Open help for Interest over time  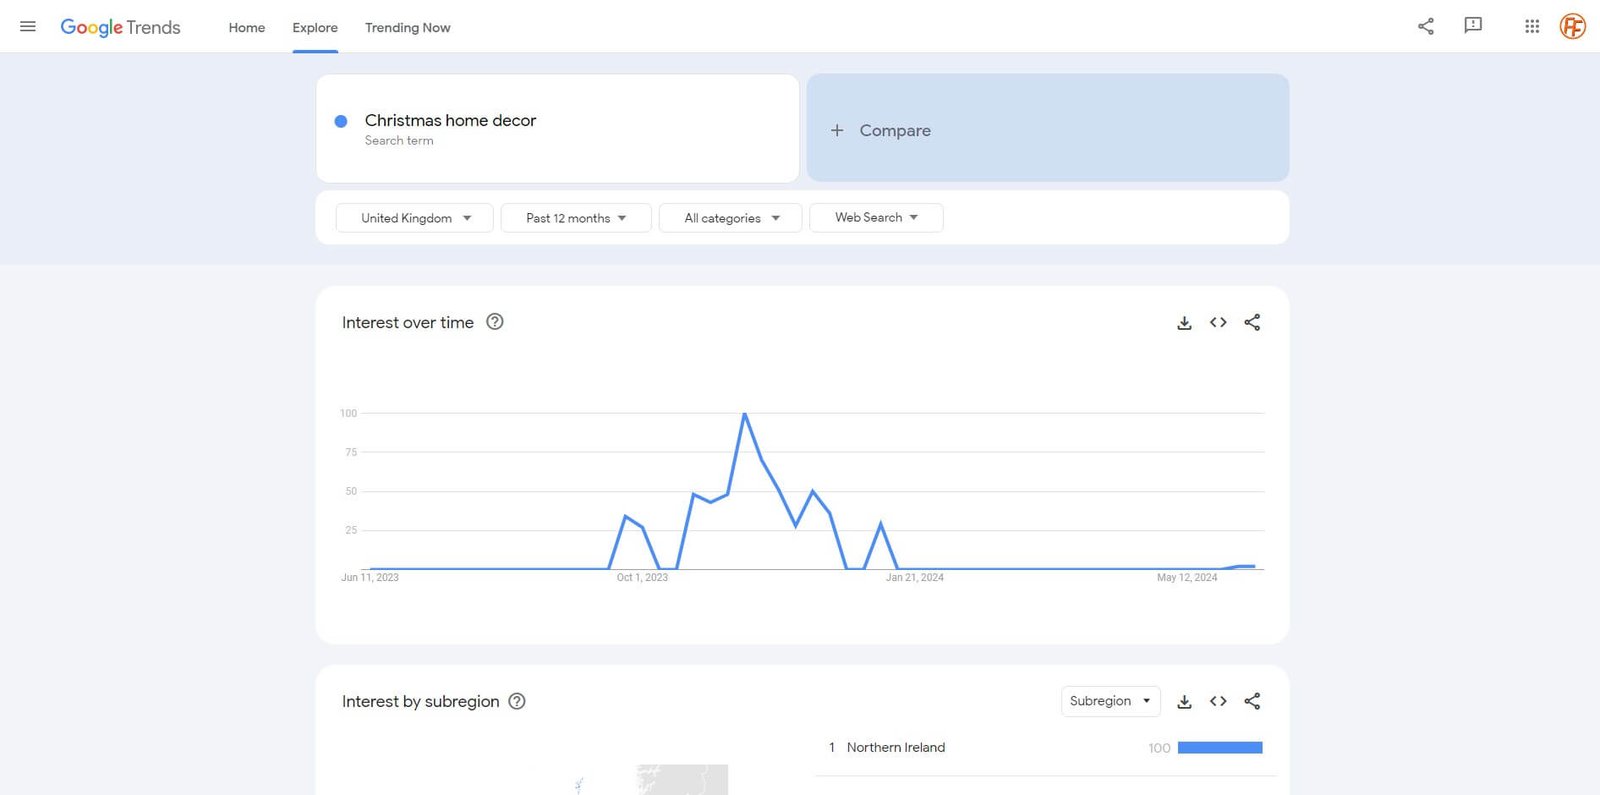495,322
